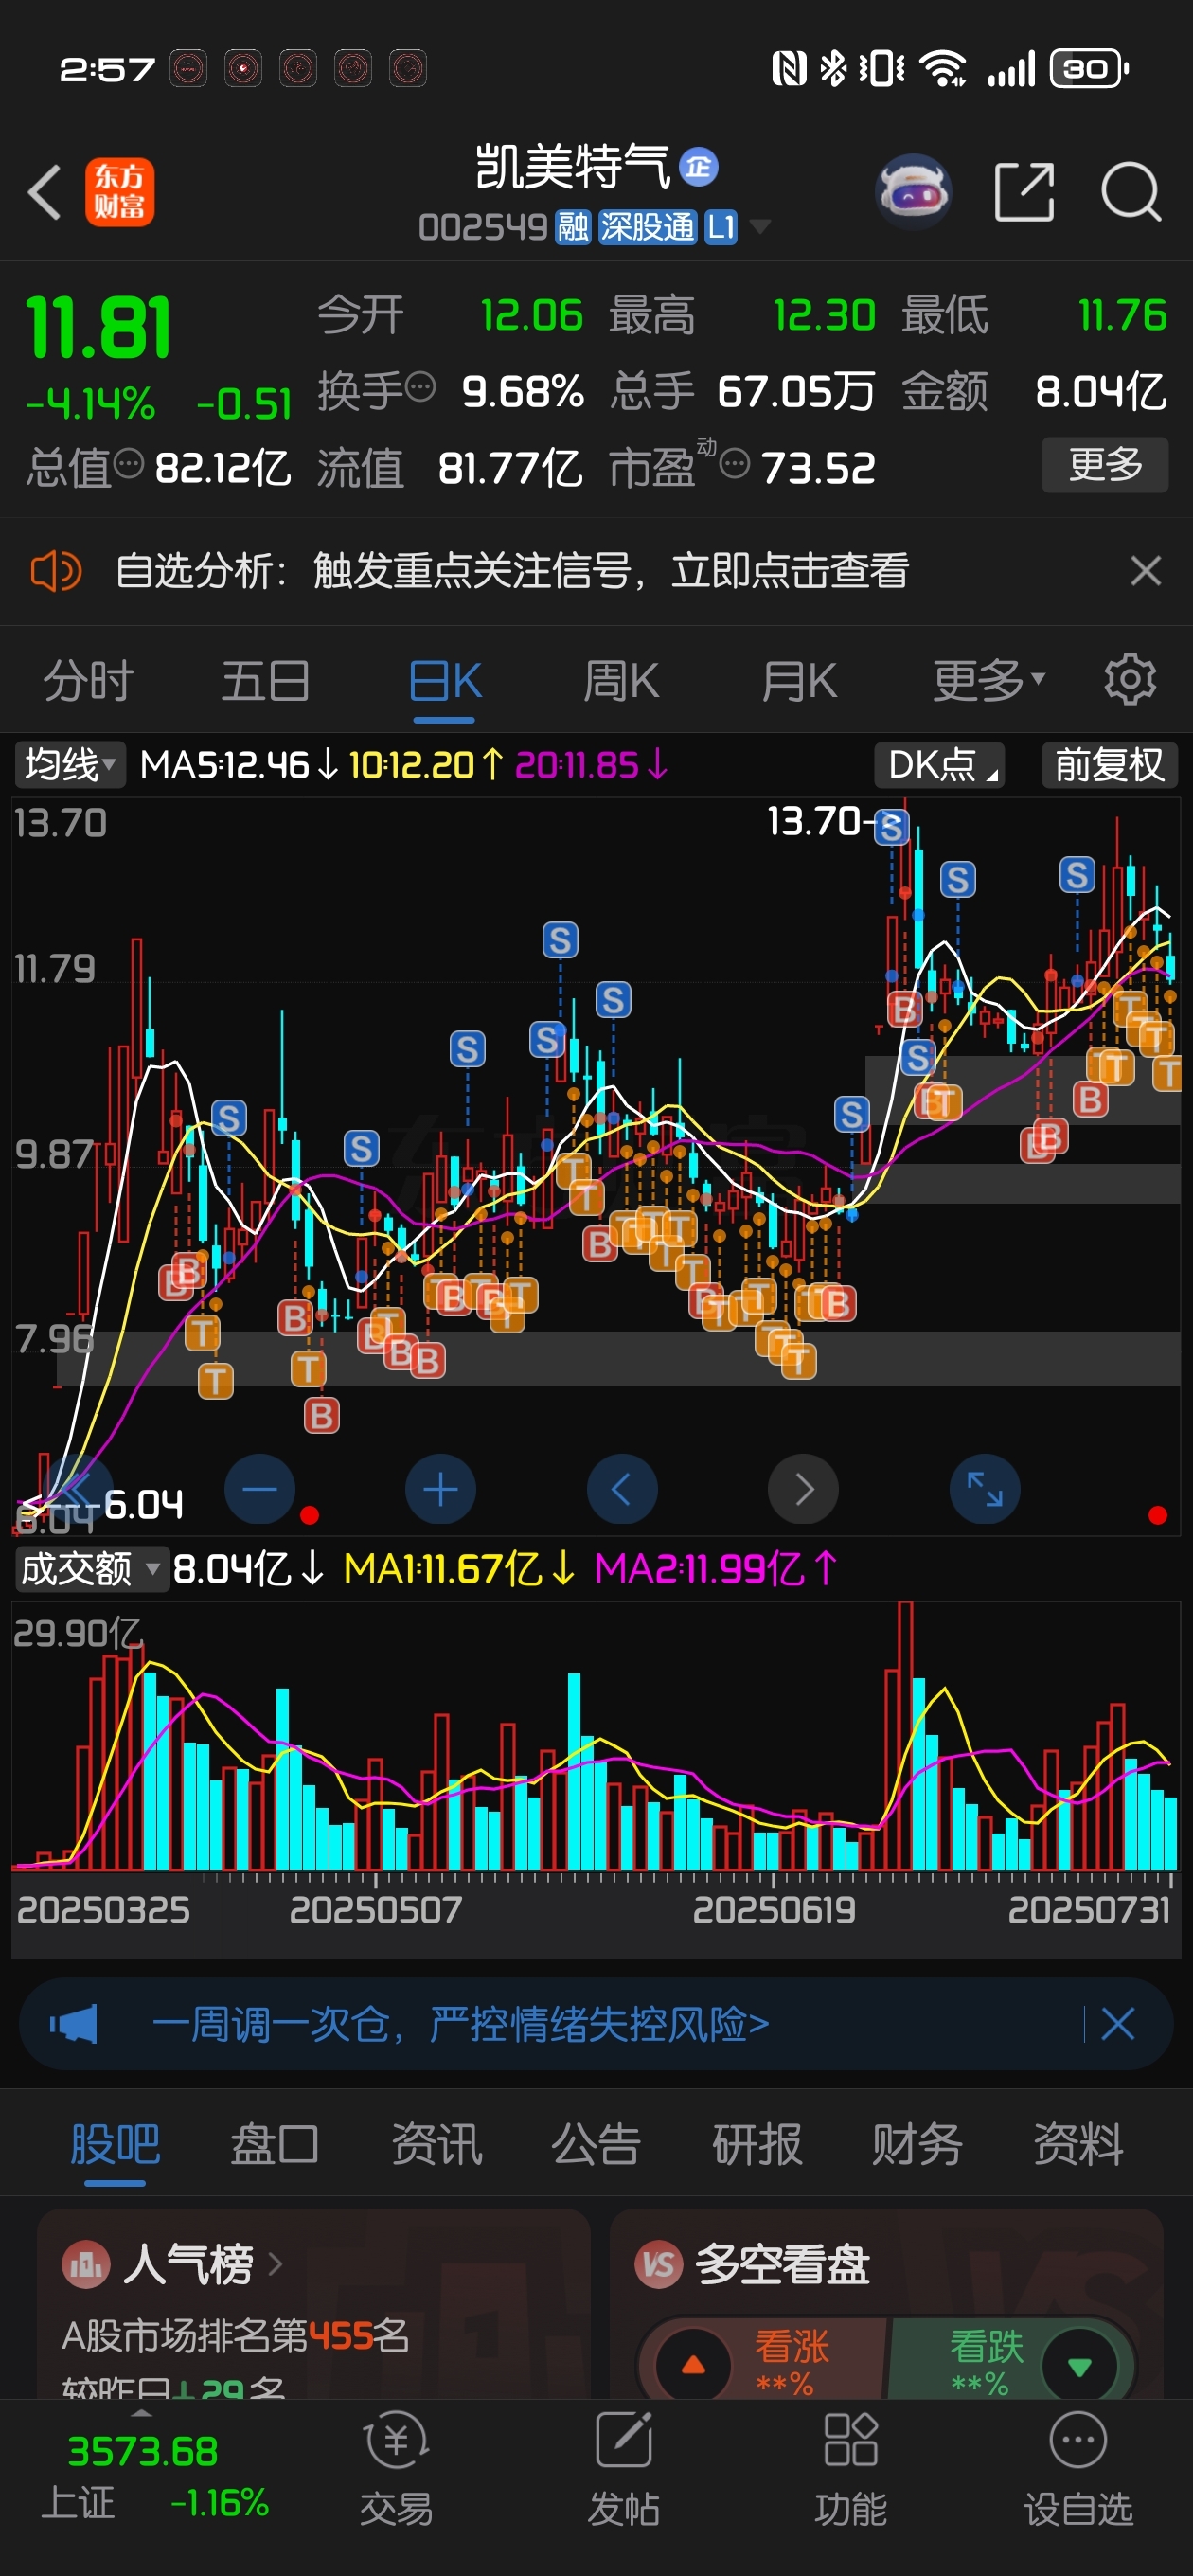
Task: Open 发帖 post icon in bottom bar
Action: 623,2469
